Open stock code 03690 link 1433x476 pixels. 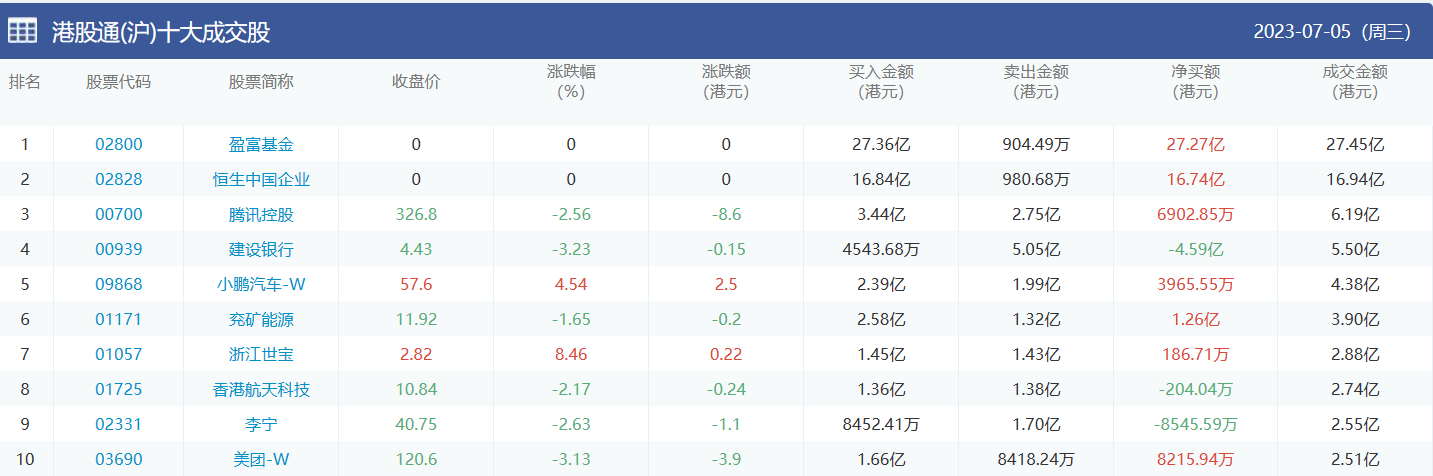[x=119, y=459]
